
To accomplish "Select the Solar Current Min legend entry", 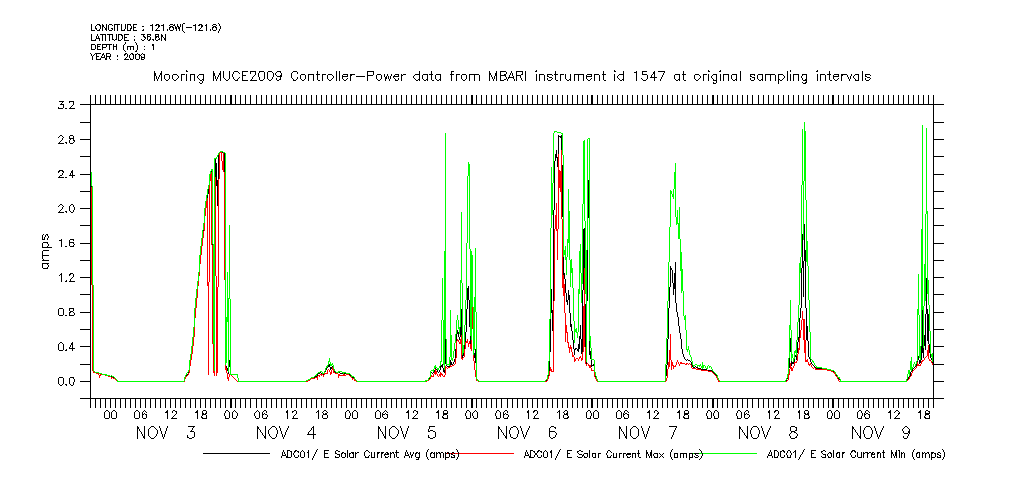I will [855, 454].
